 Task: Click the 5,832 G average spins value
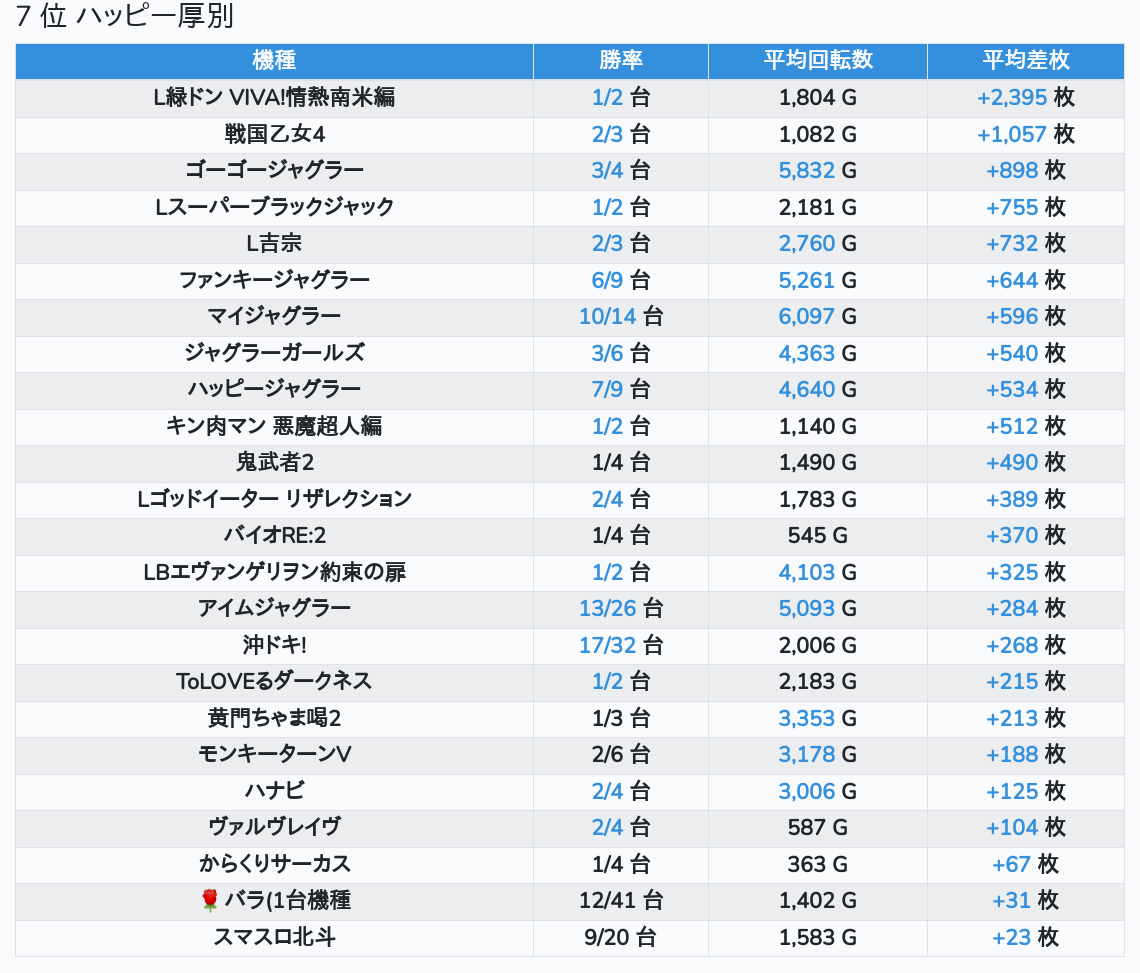pyautogui.click(x=818, y=171)
